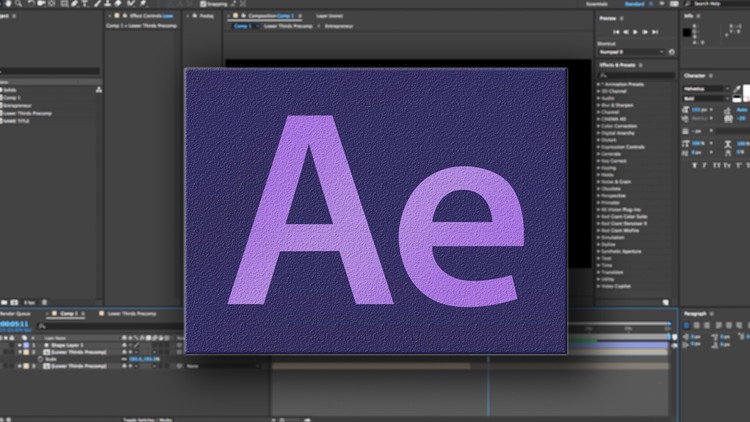The height and width of the screenshot is (422, 750).
Task: Jump to last frame in Preview
Action: pyautogui.click(x=655, y=32)
